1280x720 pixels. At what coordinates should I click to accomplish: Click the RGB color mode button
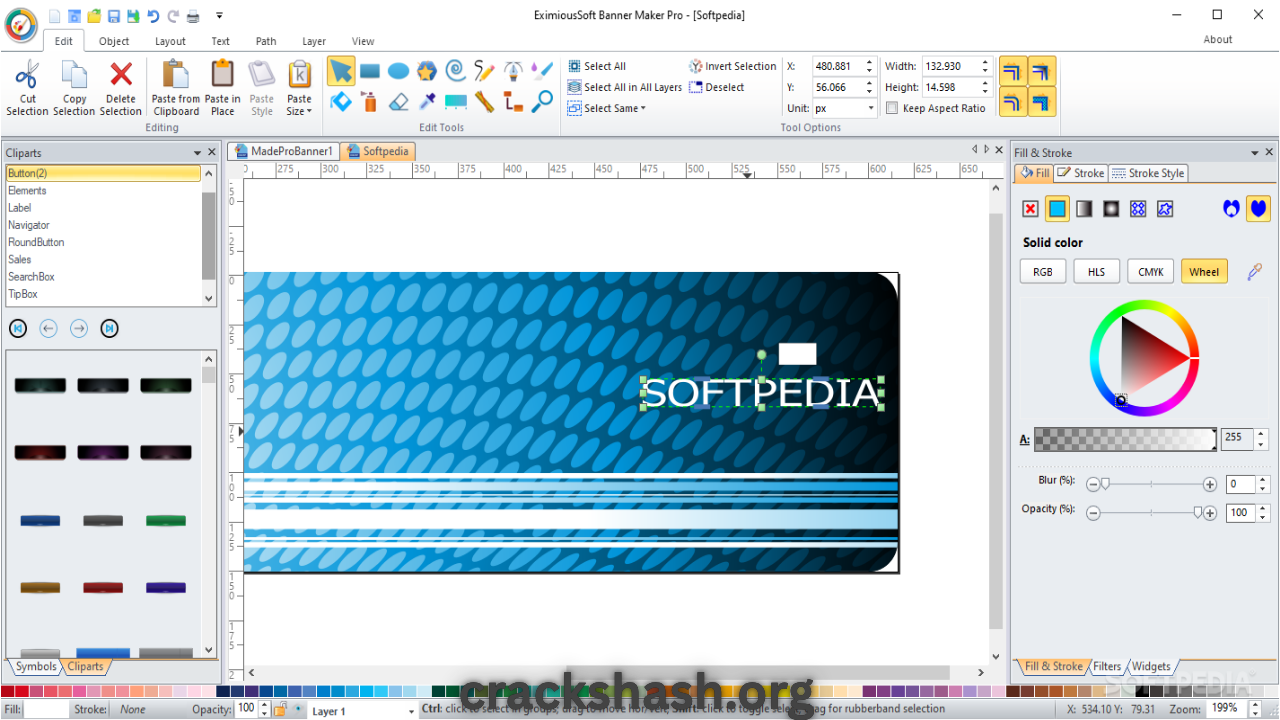click(1043, 271)
